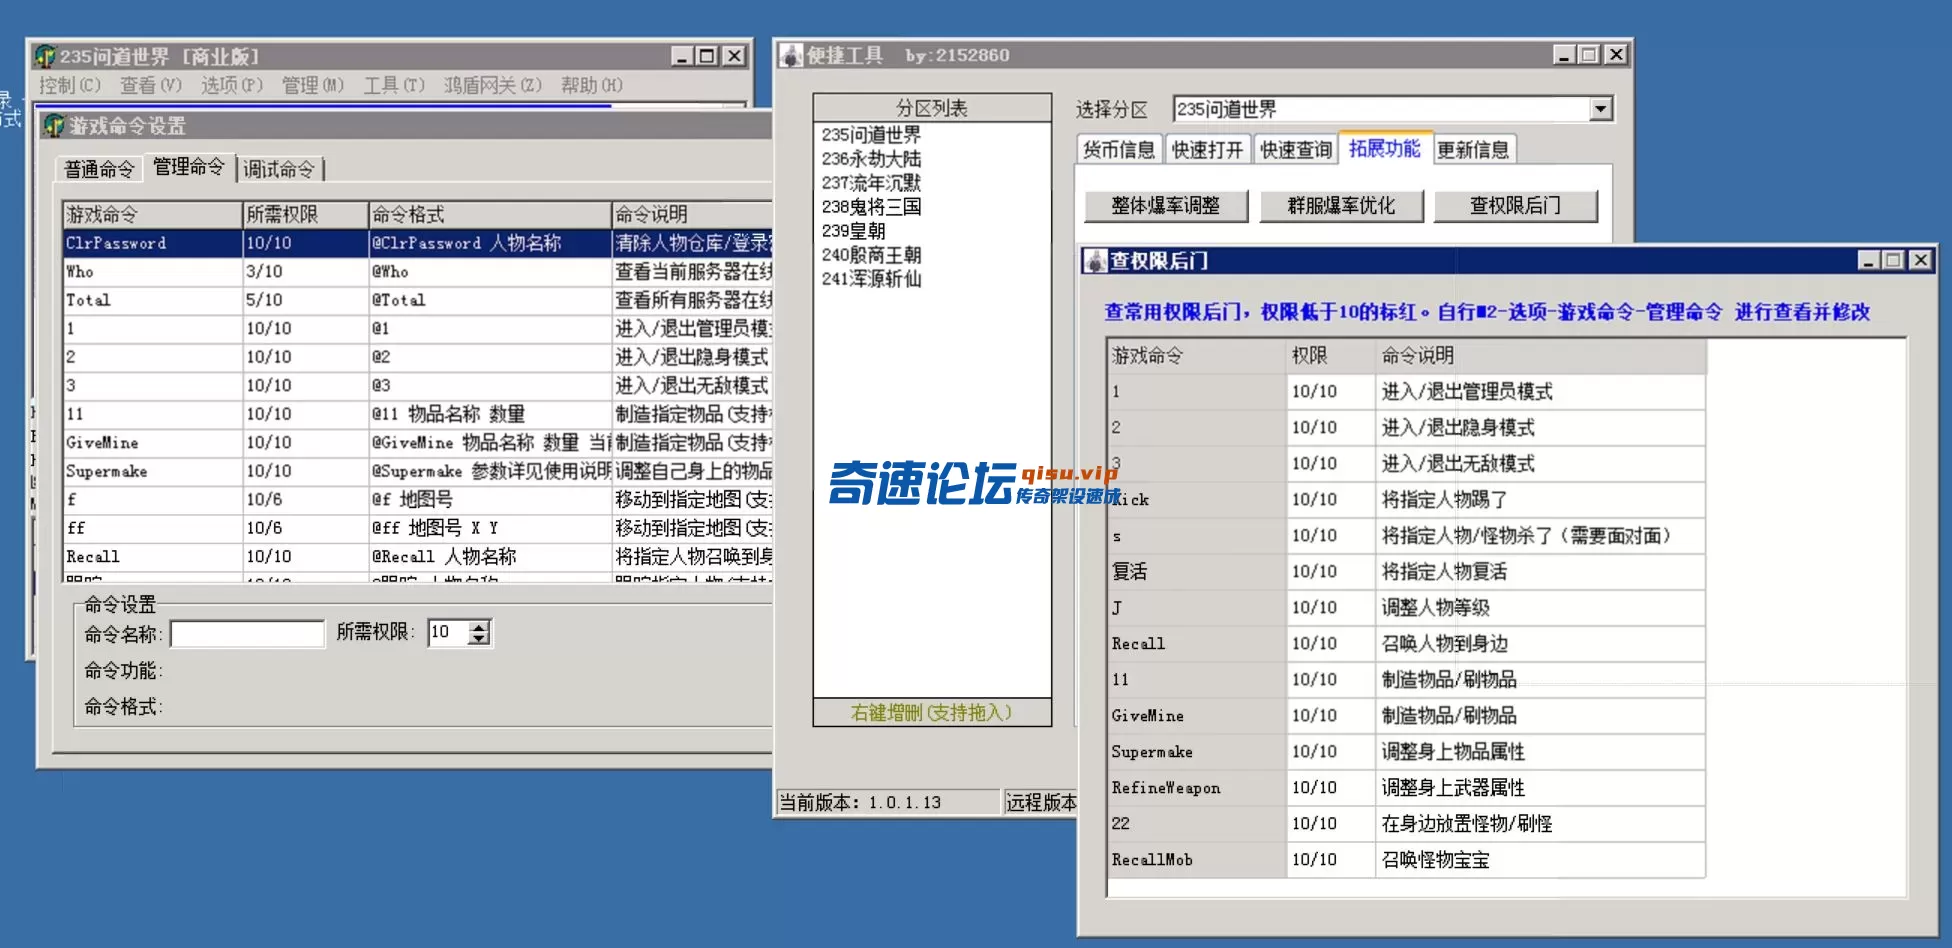1952x948 pixels.
Task: Open the 查看(V) menu
Action: pyautogui.click(x=151, y=85)
